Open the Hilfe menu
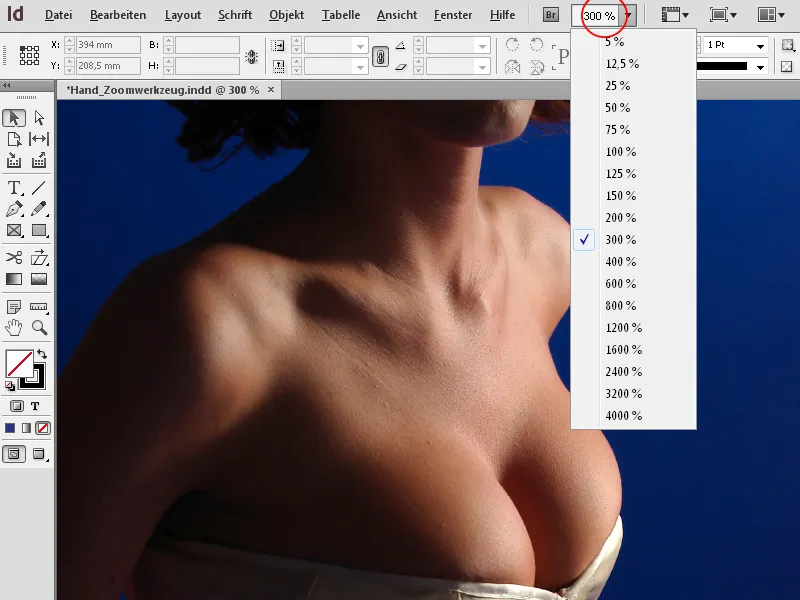 pyautogui.click(x=503, y=15)
